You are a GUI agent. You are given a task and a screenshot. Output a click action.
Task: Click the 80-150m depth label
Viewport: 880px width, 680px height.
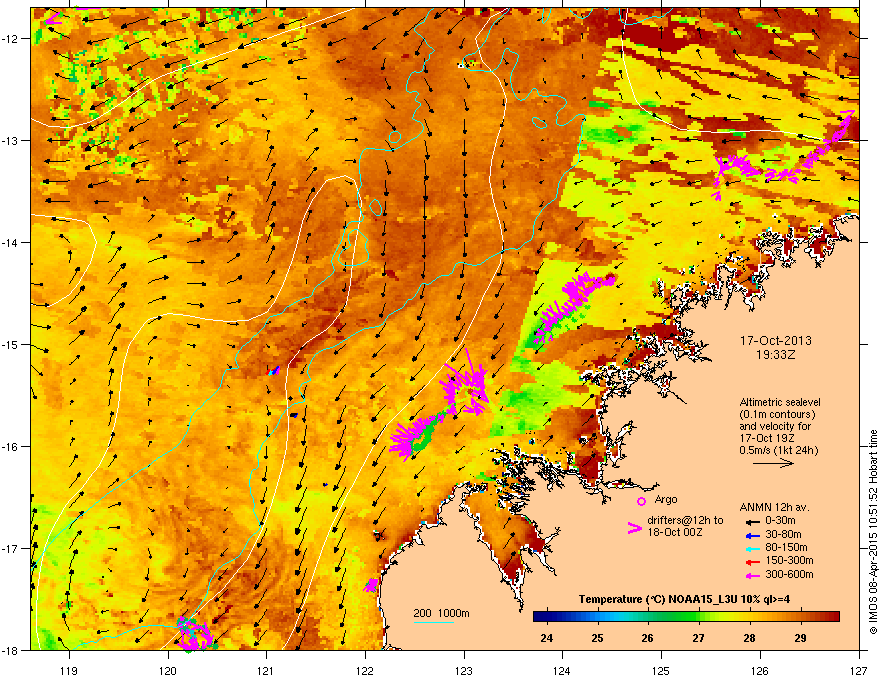point(786,548)
